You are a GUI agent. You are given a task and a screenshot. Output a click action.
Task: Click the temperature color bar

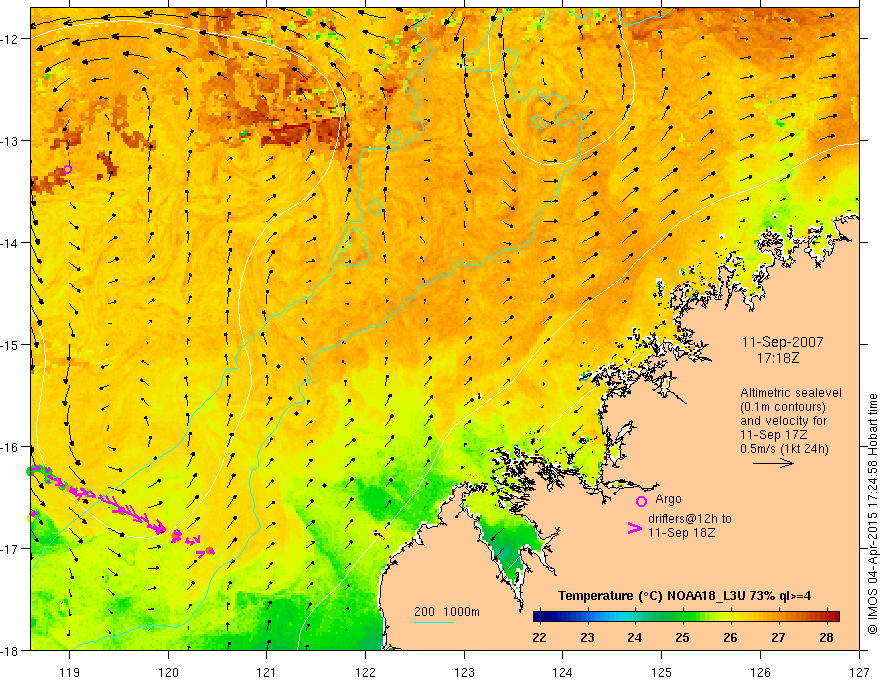686,617
